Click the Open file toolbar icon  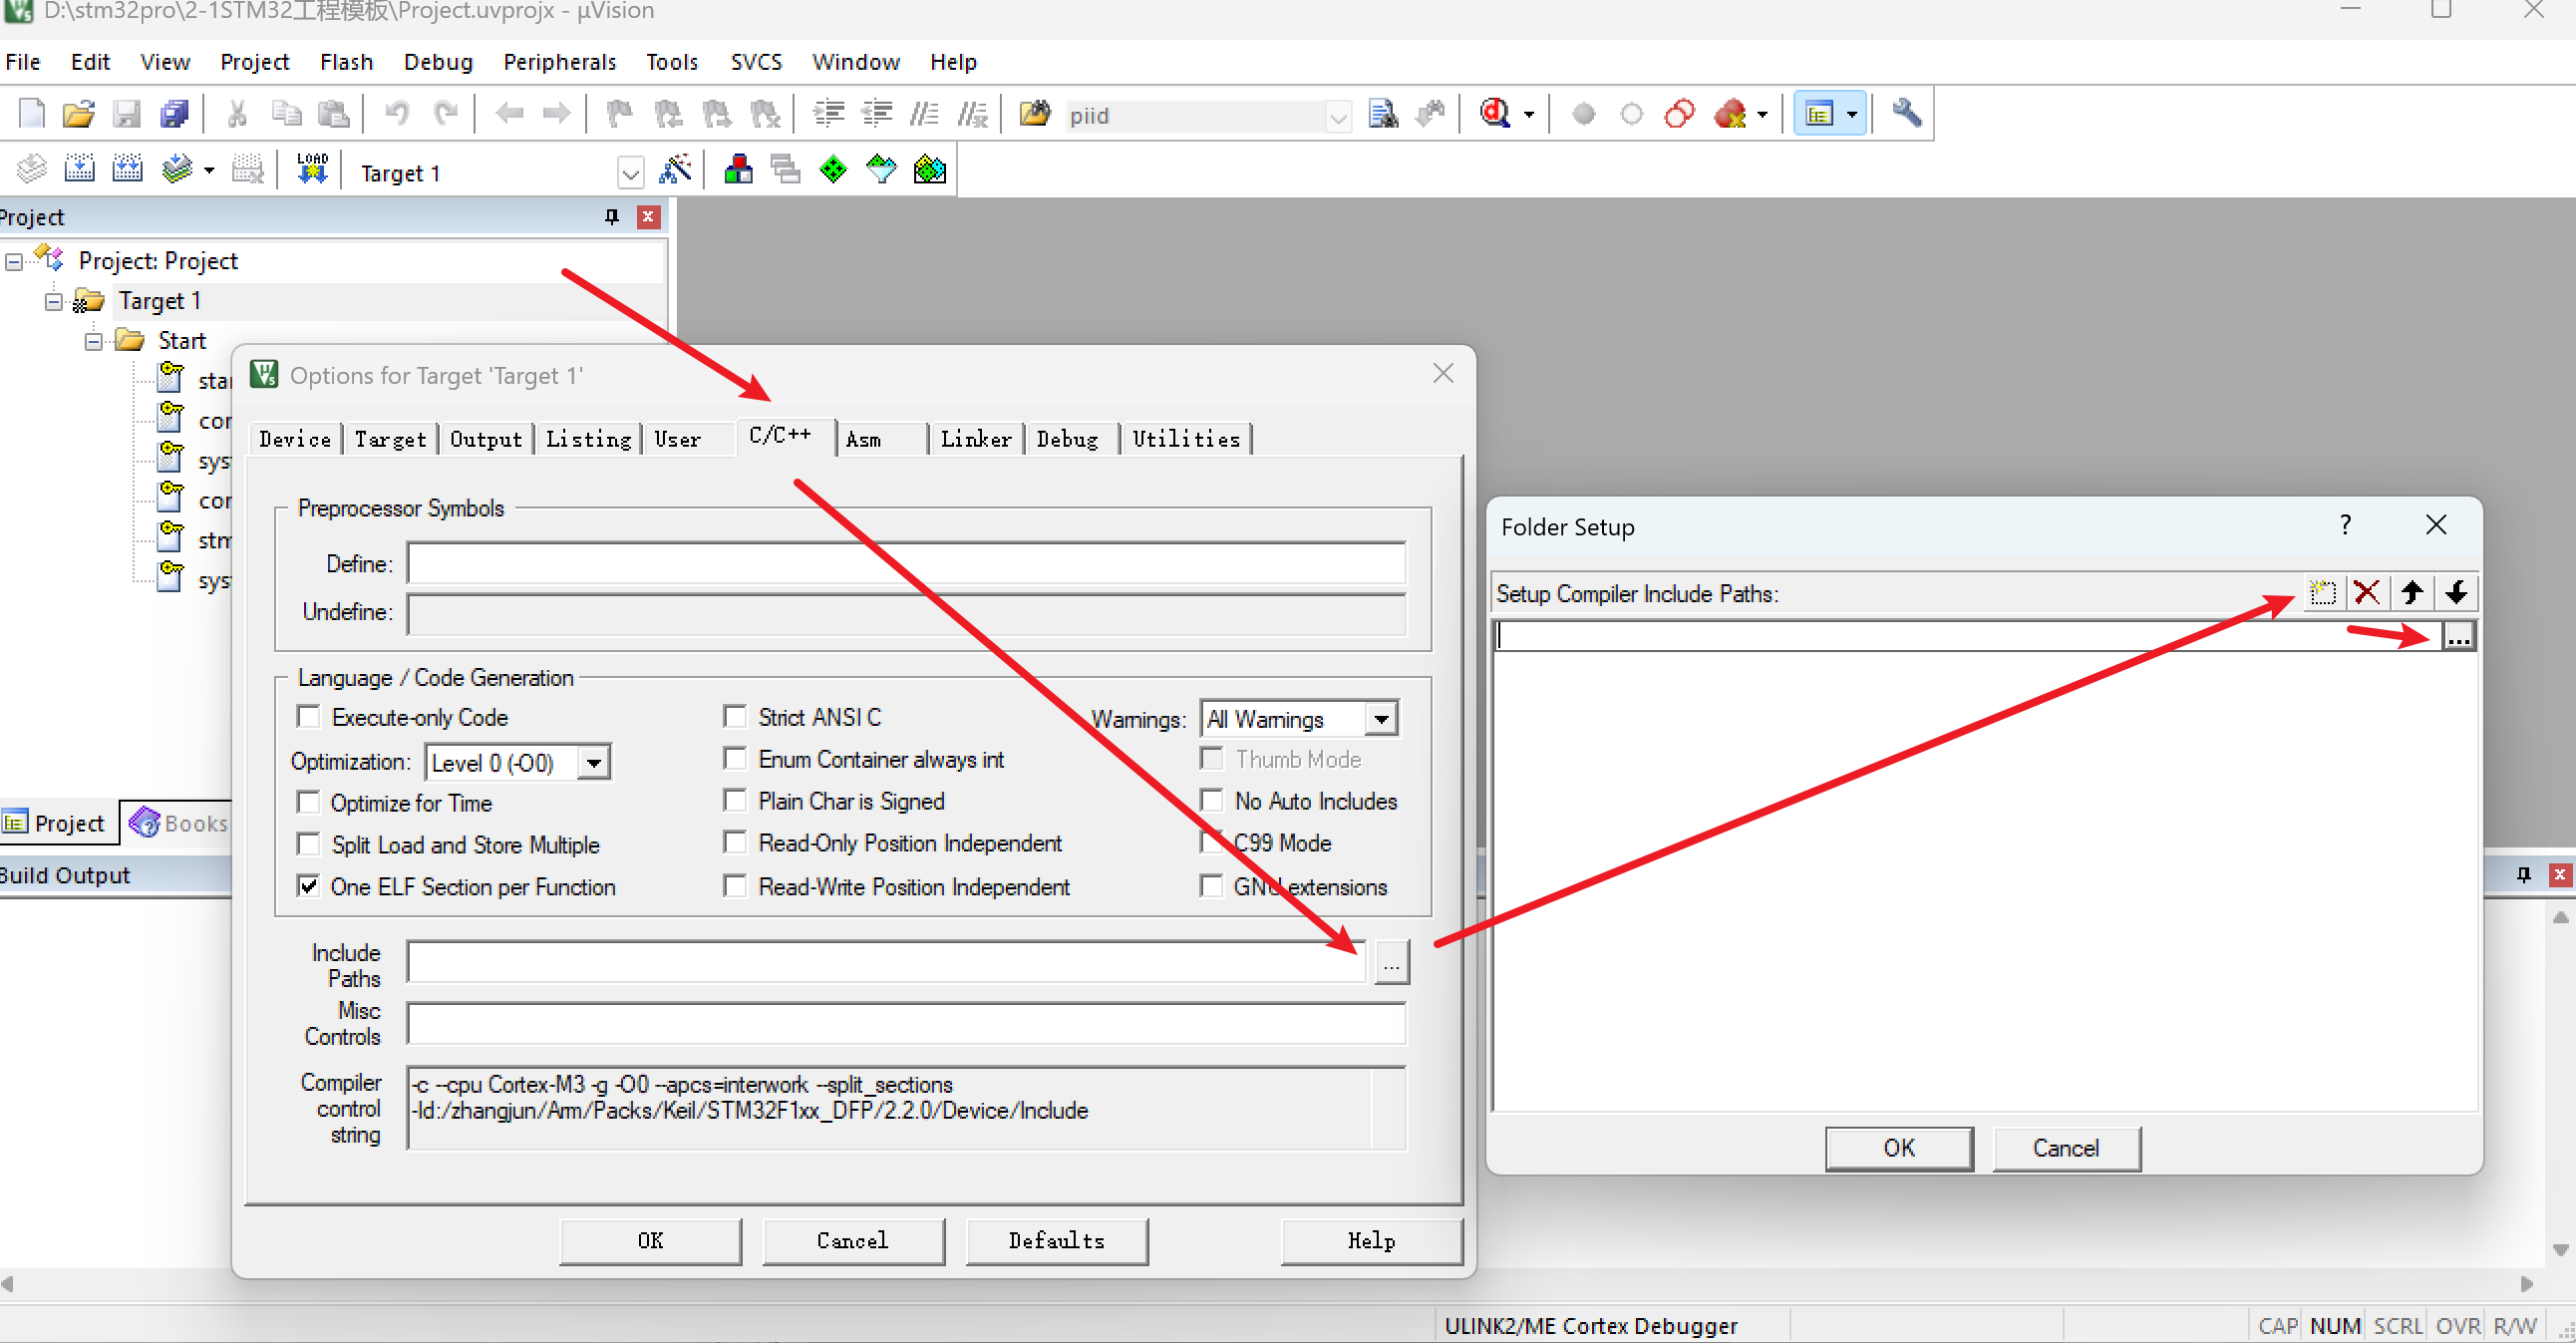pyautogui.click(x=78, y=114)
